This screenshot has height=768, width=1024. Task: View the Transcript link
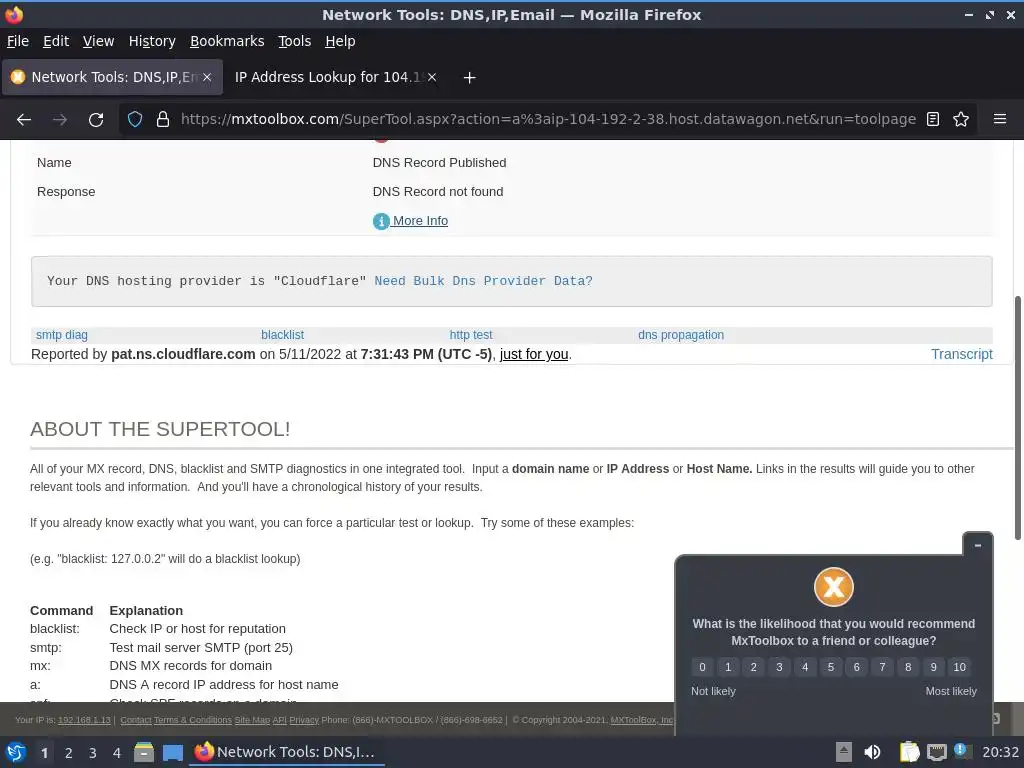[961, 354]
